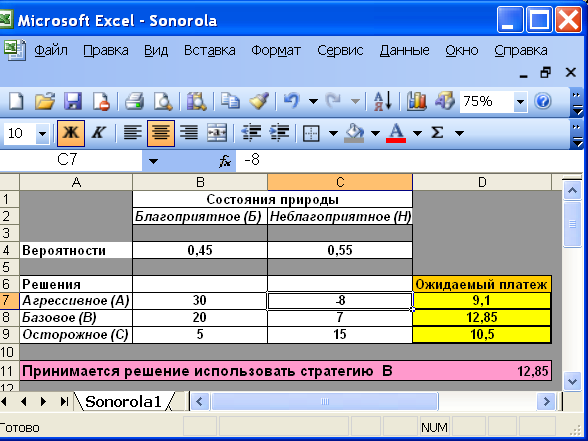Expand the borders style dropdown
588x441 pixels.
(333, 133)
